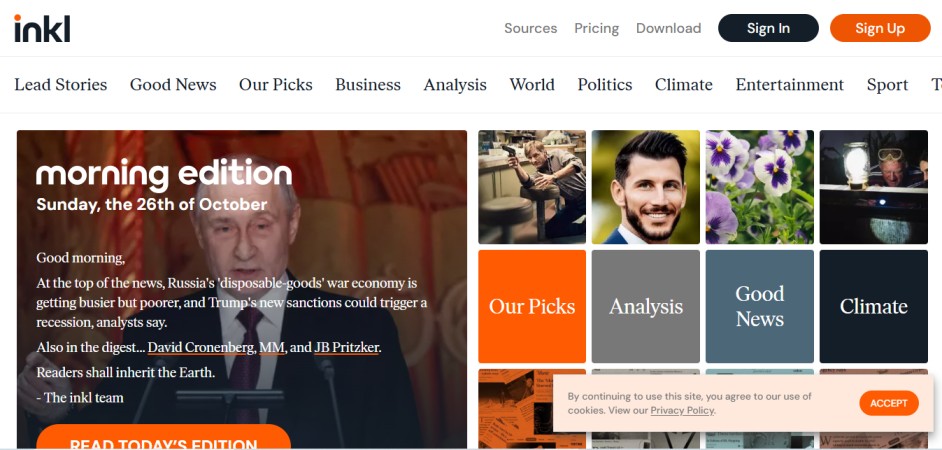Go to the Download link
The height and width of the screenshot is (450, 942).
(x=669, y=28)
